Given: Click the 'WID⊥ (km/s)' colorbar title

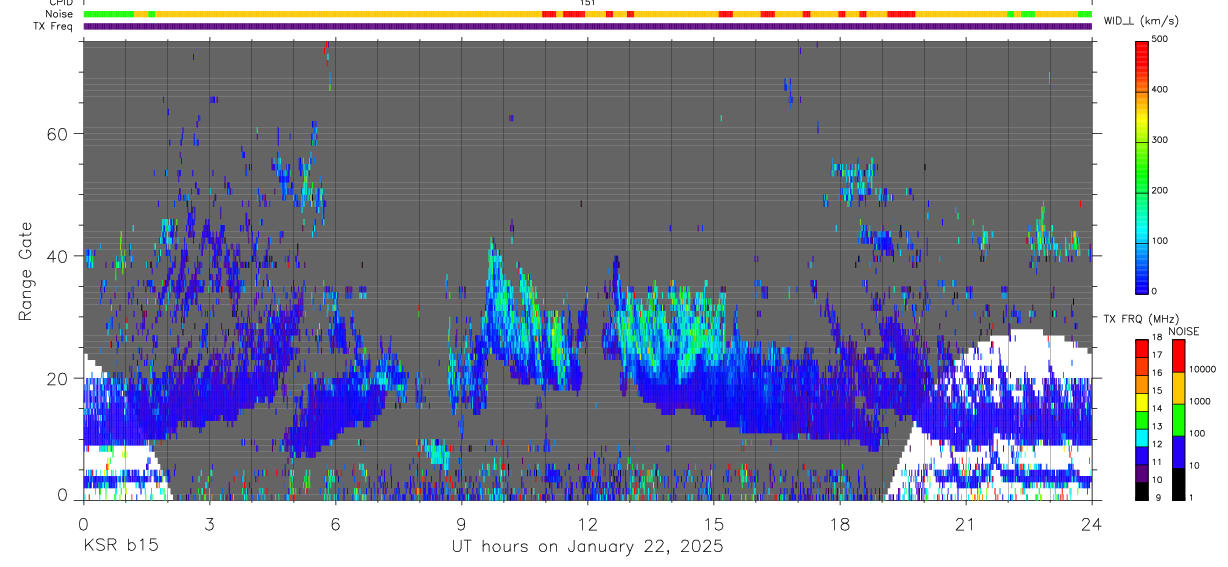Looking at the screenshot, I should [x=1142, y=21].
